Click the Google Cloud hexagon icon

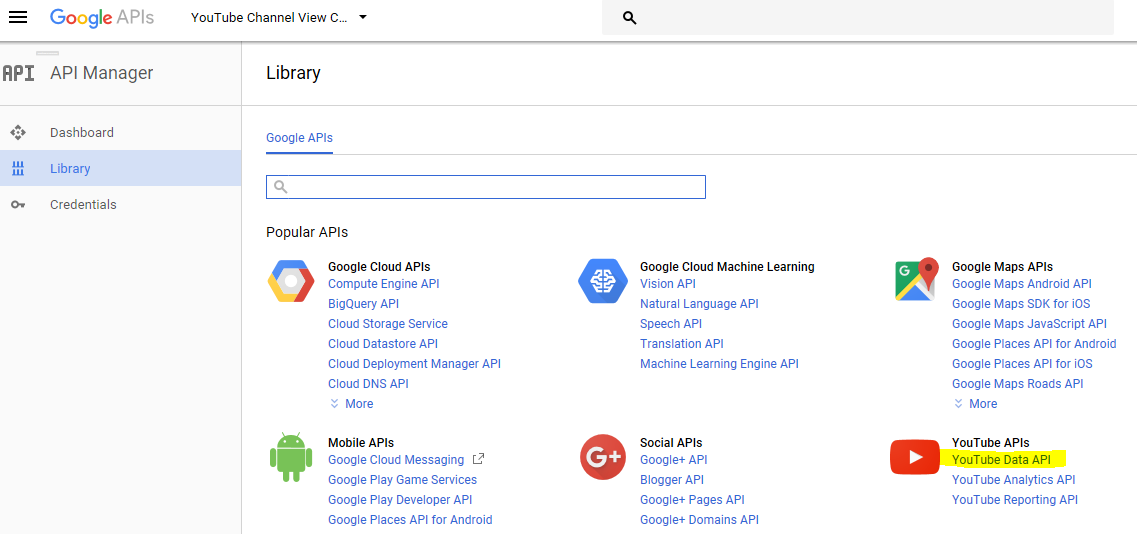(x=291, y=281)
